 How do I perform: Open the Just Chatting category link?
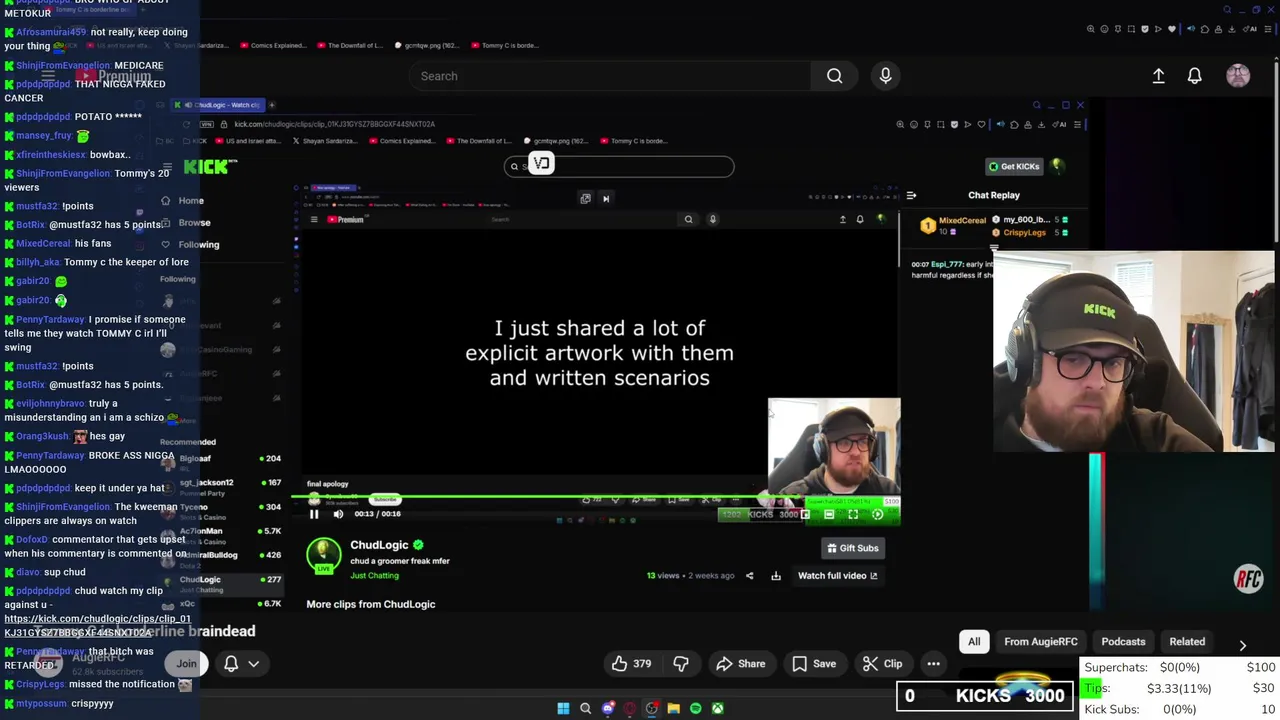click(374, 576)
